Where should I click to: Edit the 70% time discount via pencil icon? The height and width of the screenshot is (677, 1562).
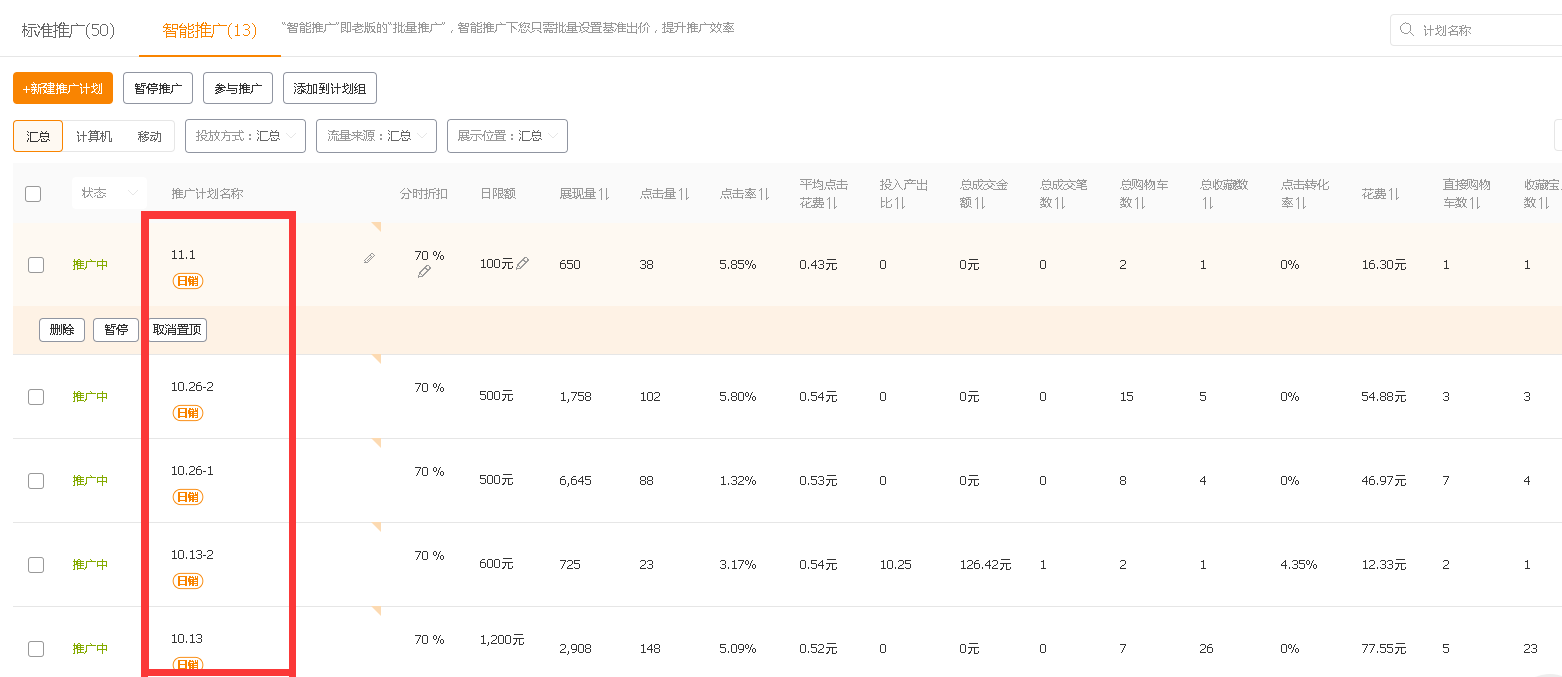[x=424, y=272]
